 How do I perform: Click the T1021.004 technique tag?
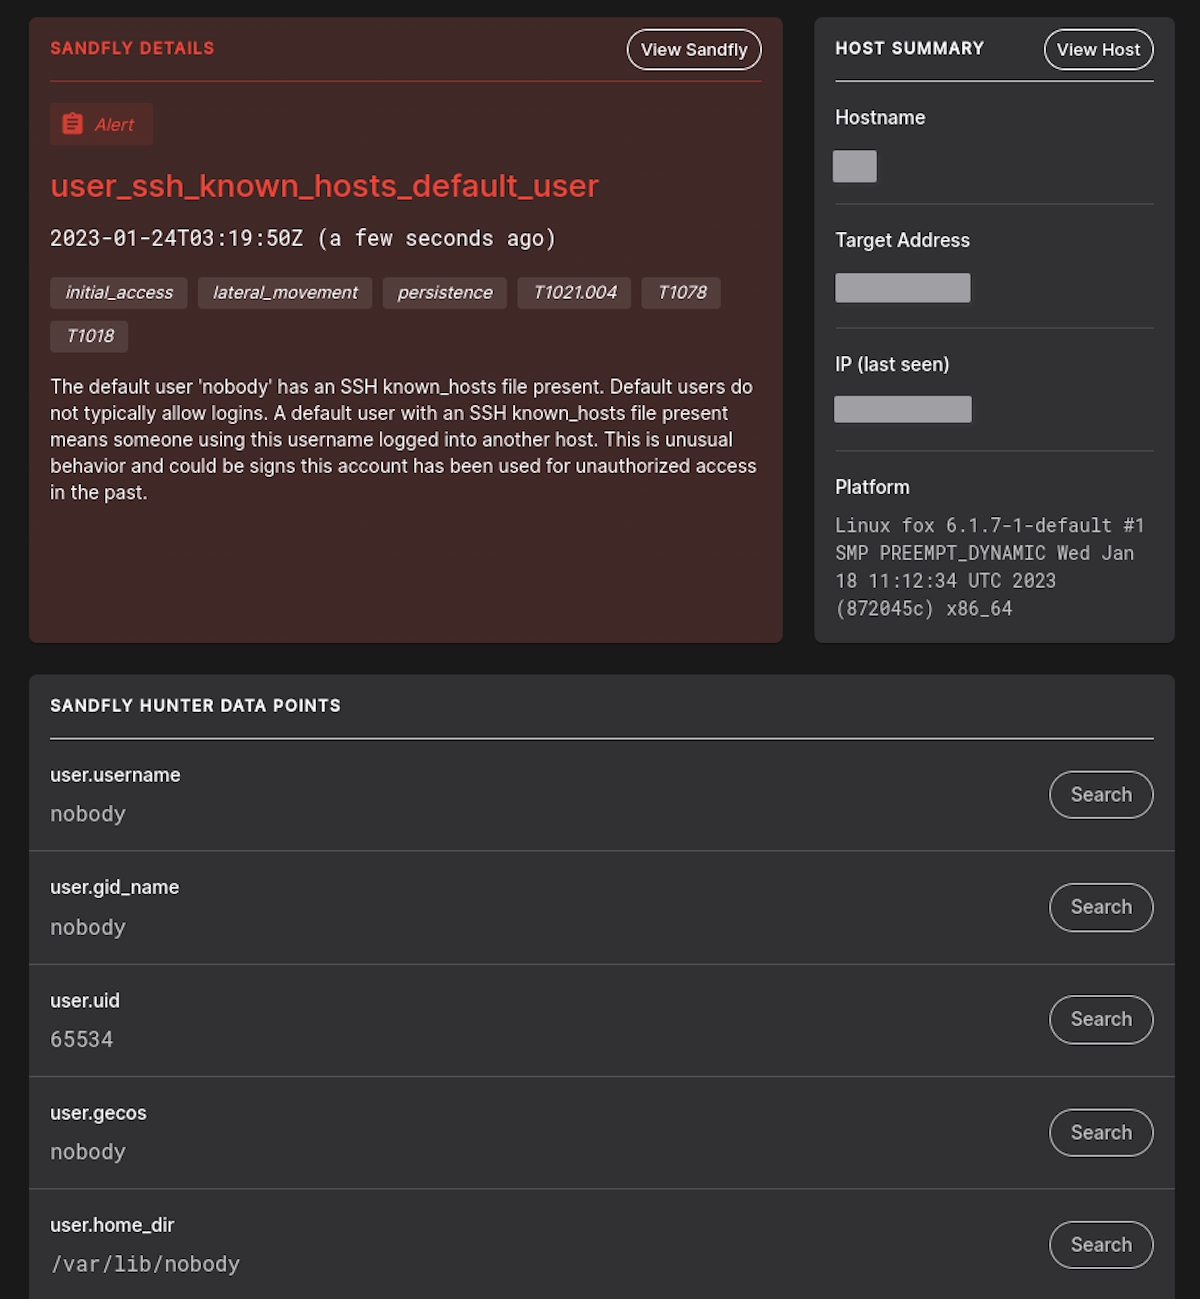click(x=574, y=292)
